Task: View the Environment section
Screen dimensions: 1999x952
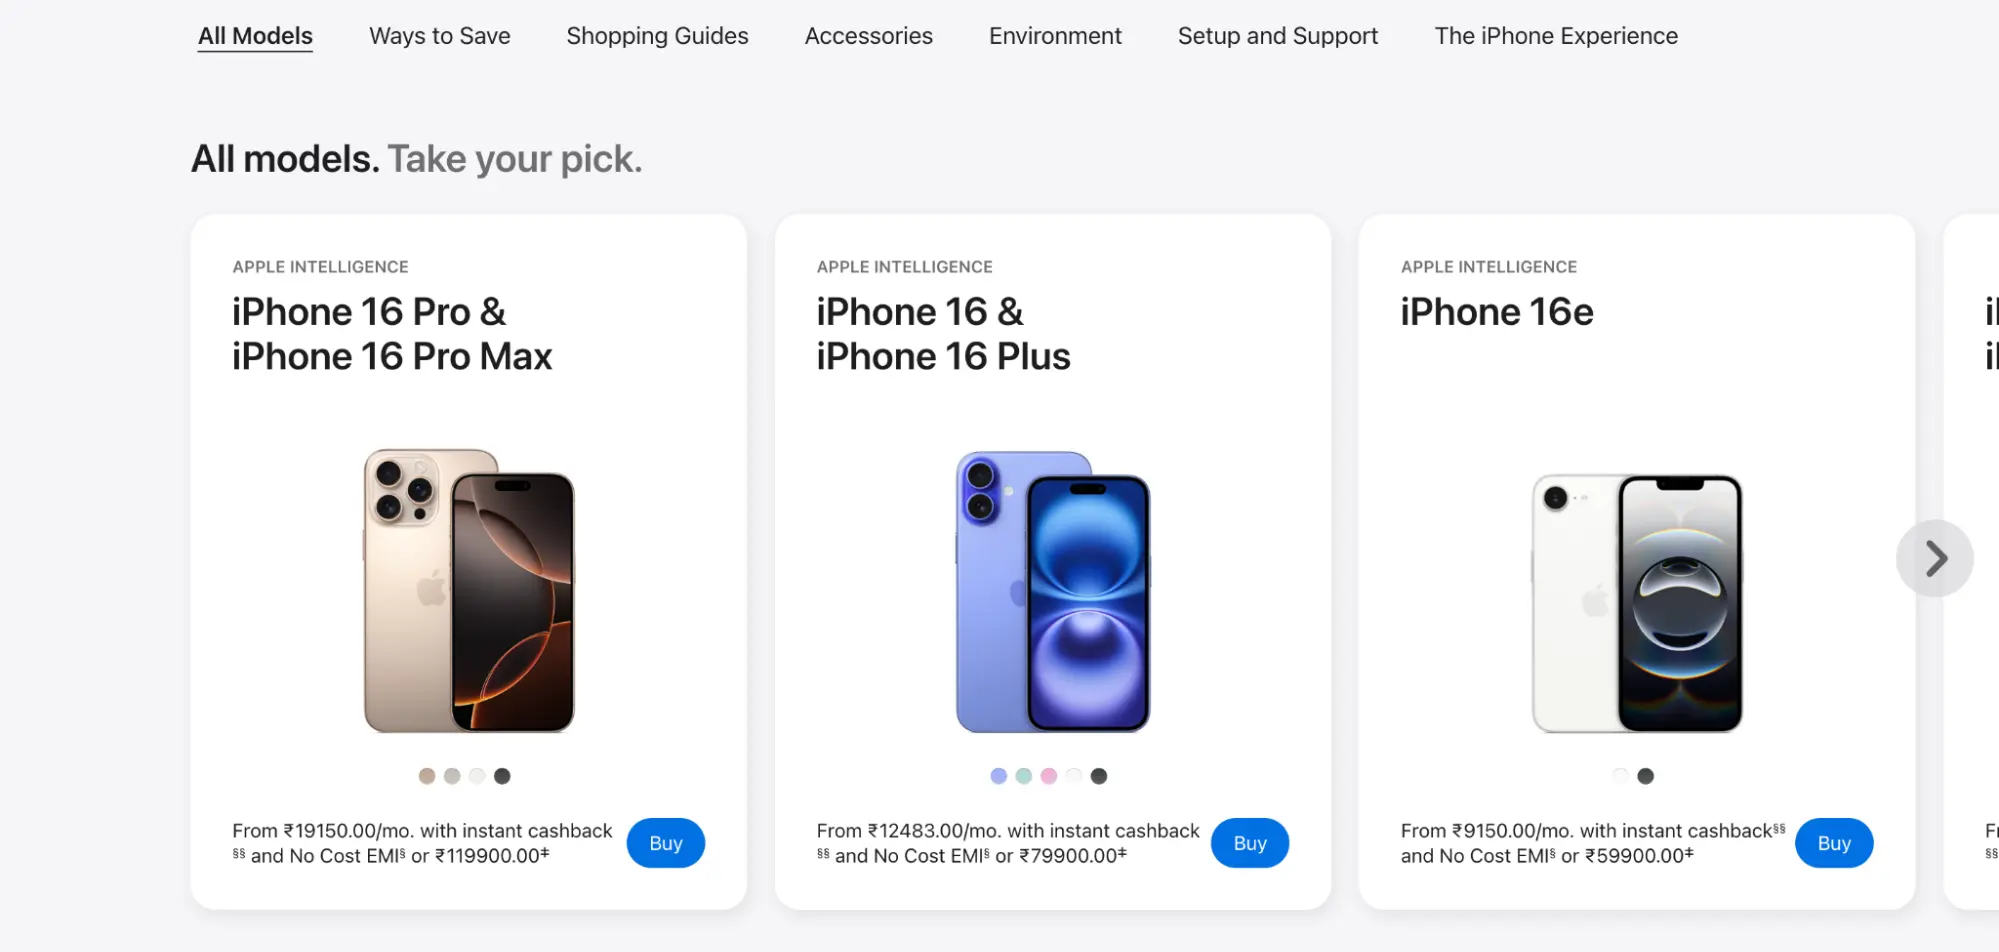Action: click(1055, 36)
